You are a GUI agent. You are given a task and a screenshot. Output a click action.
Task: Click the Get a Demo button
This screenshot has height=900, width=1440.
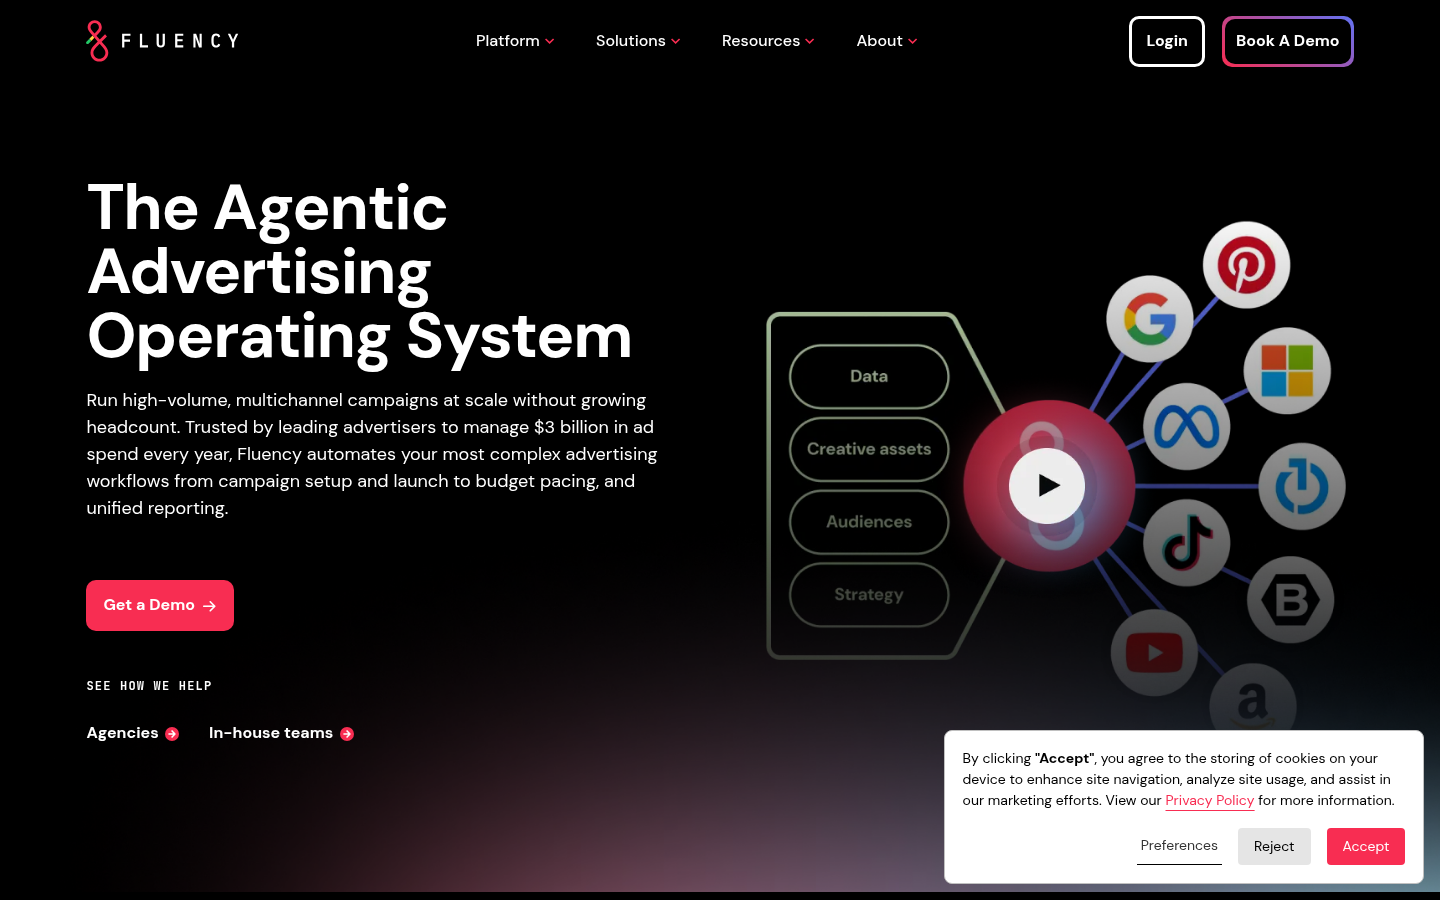point(160,605)
